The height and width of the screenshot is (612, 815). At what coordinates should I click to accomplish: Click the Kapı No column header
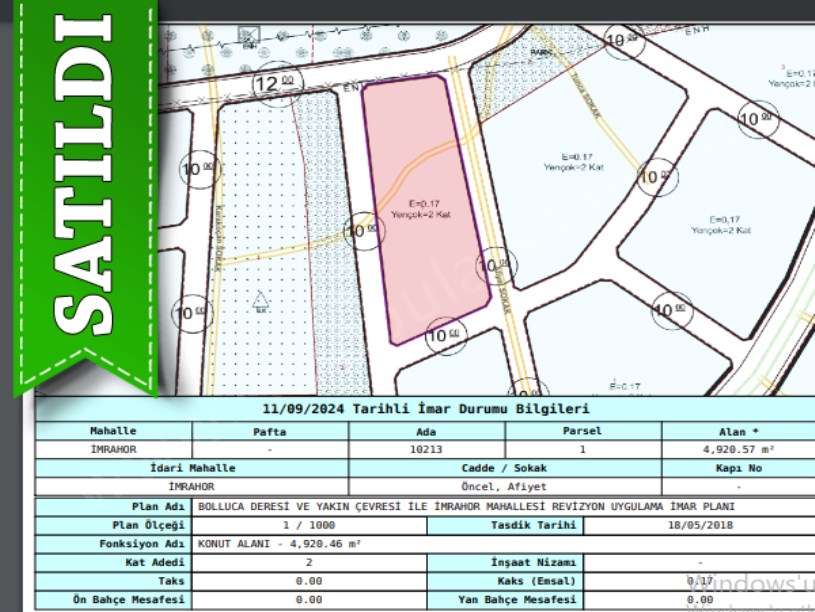coord(738,468)
